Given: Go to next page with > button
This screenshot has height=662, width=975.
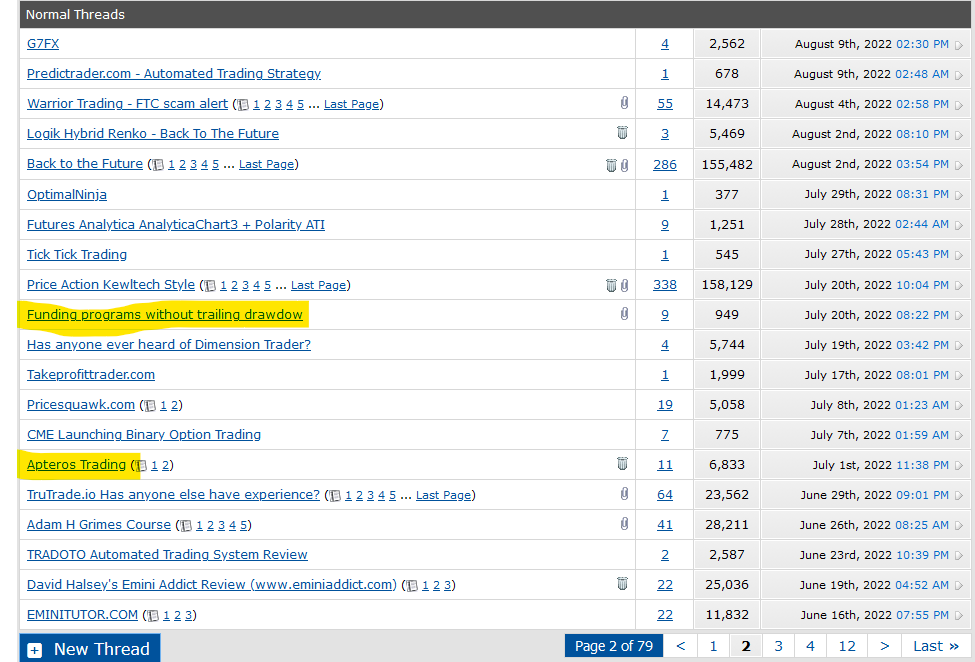Looking at the screenshot, I should pos(884,646).
